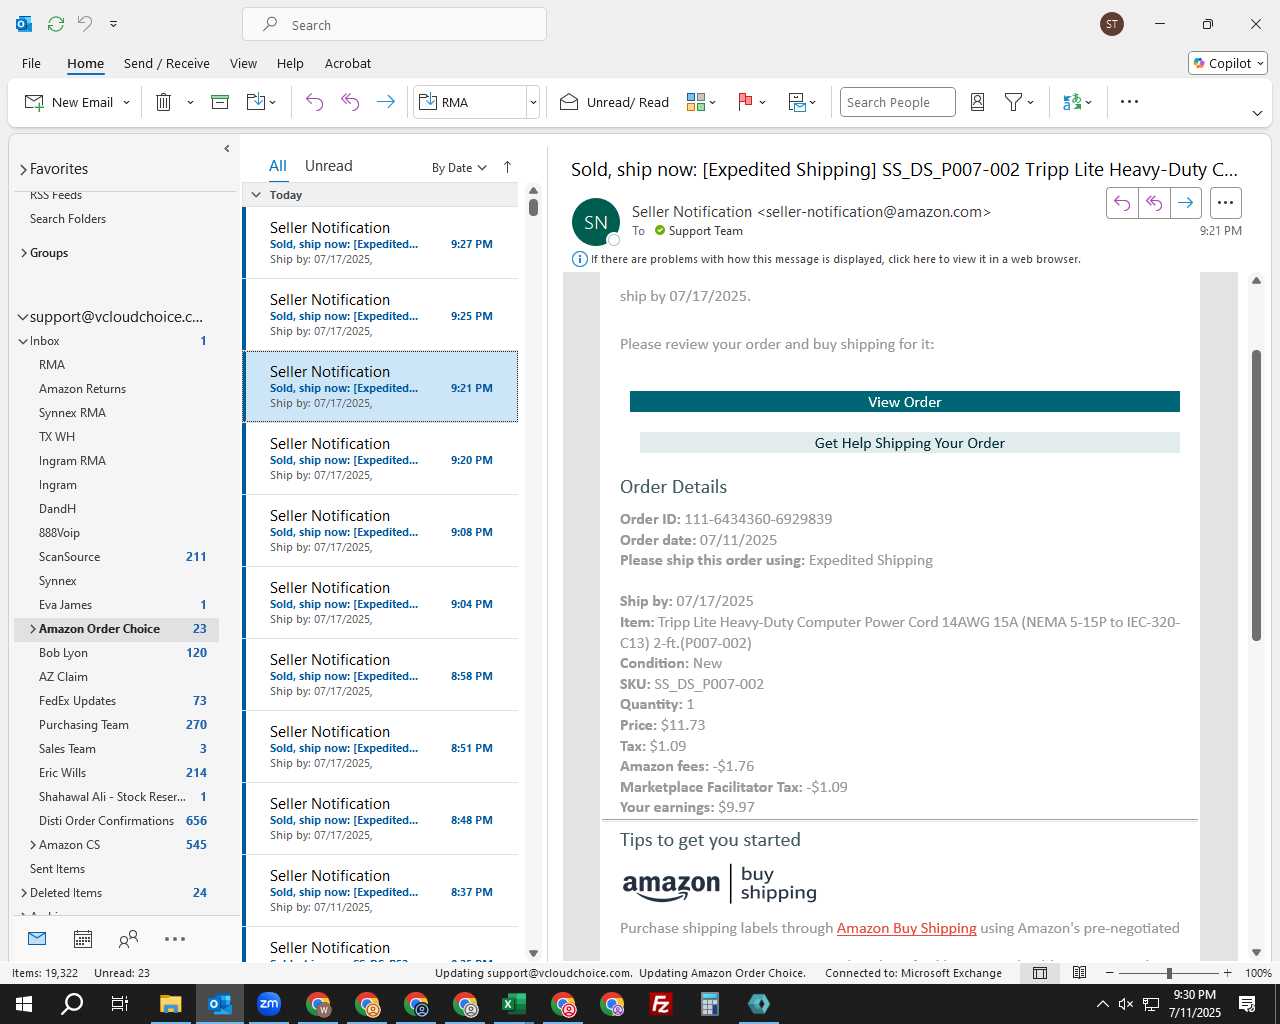The width and height of the screenshot is (1280, 1024).
Task: Open Excel from the taskbar
Action: (514, 1004)
